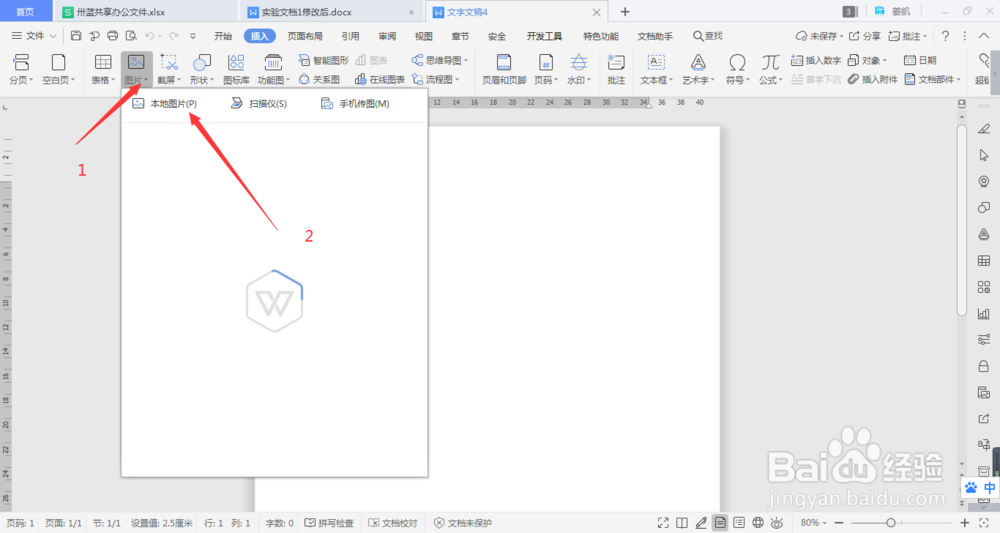Click the Undo arrow icon
The width and height of the screenshot is (1000, 533).
[x=149, y=36]
